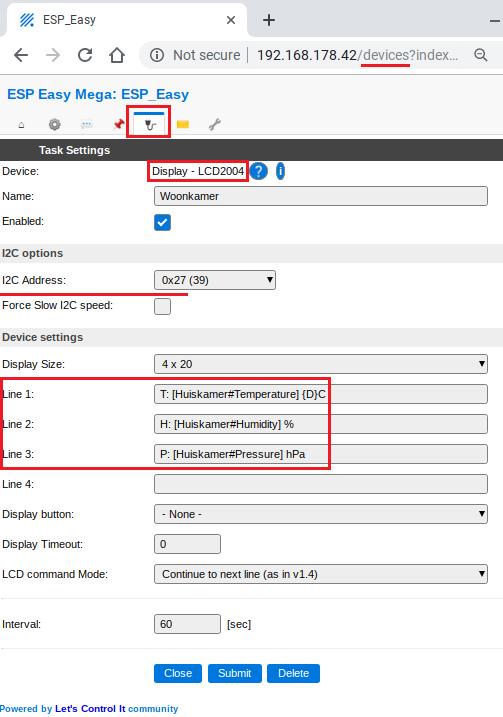Uncheck the Enabled checkbox

pos(162,222)
